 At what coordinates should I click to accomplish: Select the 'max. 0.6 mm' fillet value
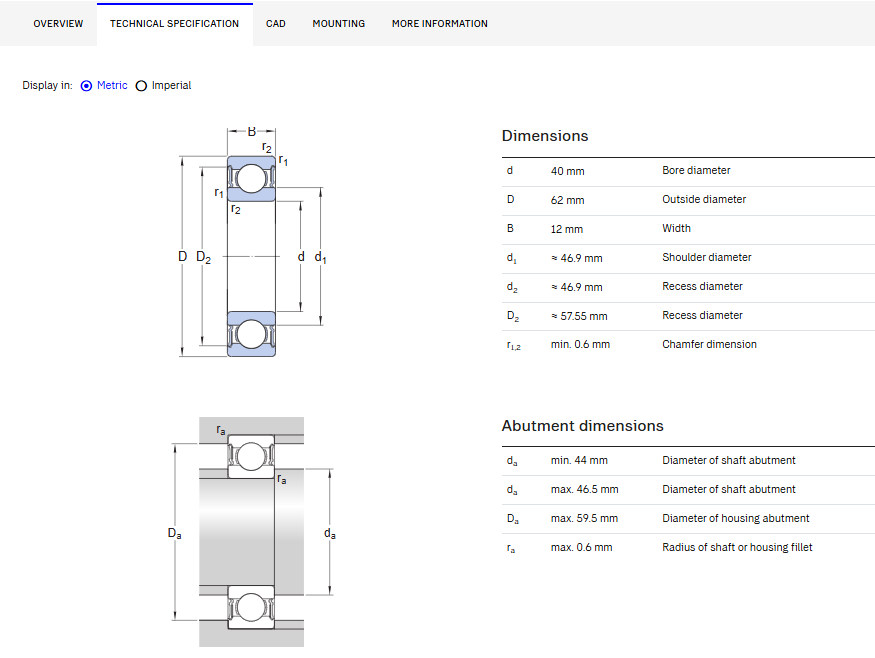pos(581,547)
